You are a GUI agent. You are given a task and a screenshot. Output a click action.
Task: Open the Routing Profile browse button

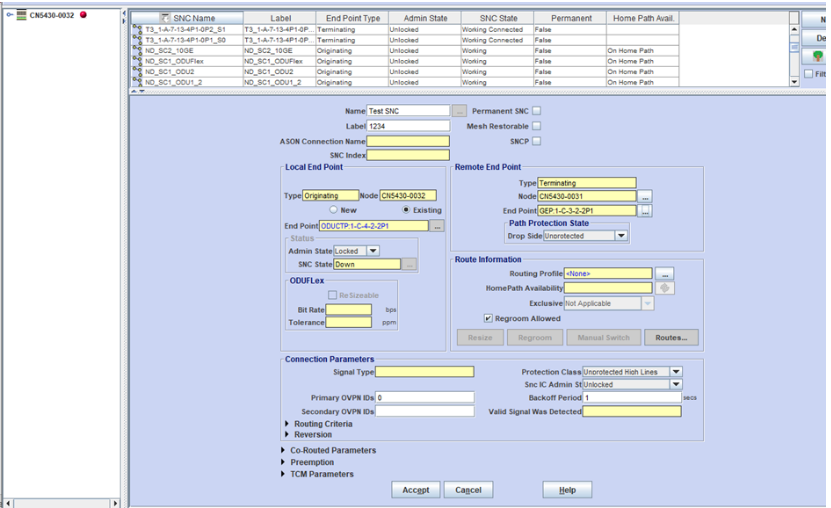[665, 274]
